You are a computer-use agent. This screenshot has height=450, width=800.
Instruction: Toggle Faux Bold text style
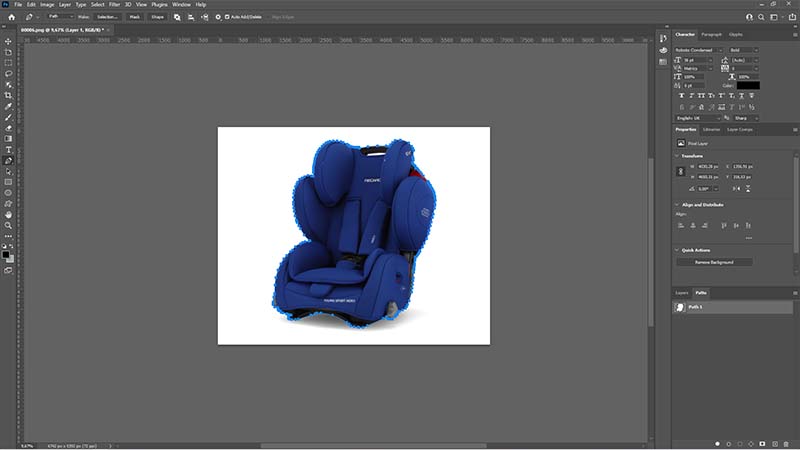[x=682, y=96]
